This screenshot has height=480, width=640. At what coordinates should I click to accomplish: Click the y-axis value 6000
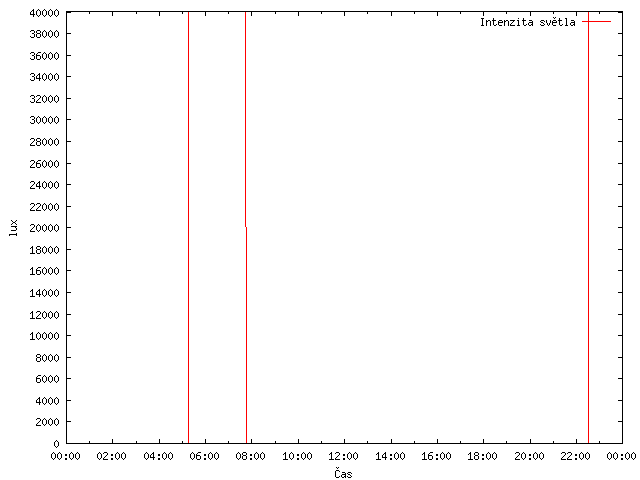pos(47,380)
